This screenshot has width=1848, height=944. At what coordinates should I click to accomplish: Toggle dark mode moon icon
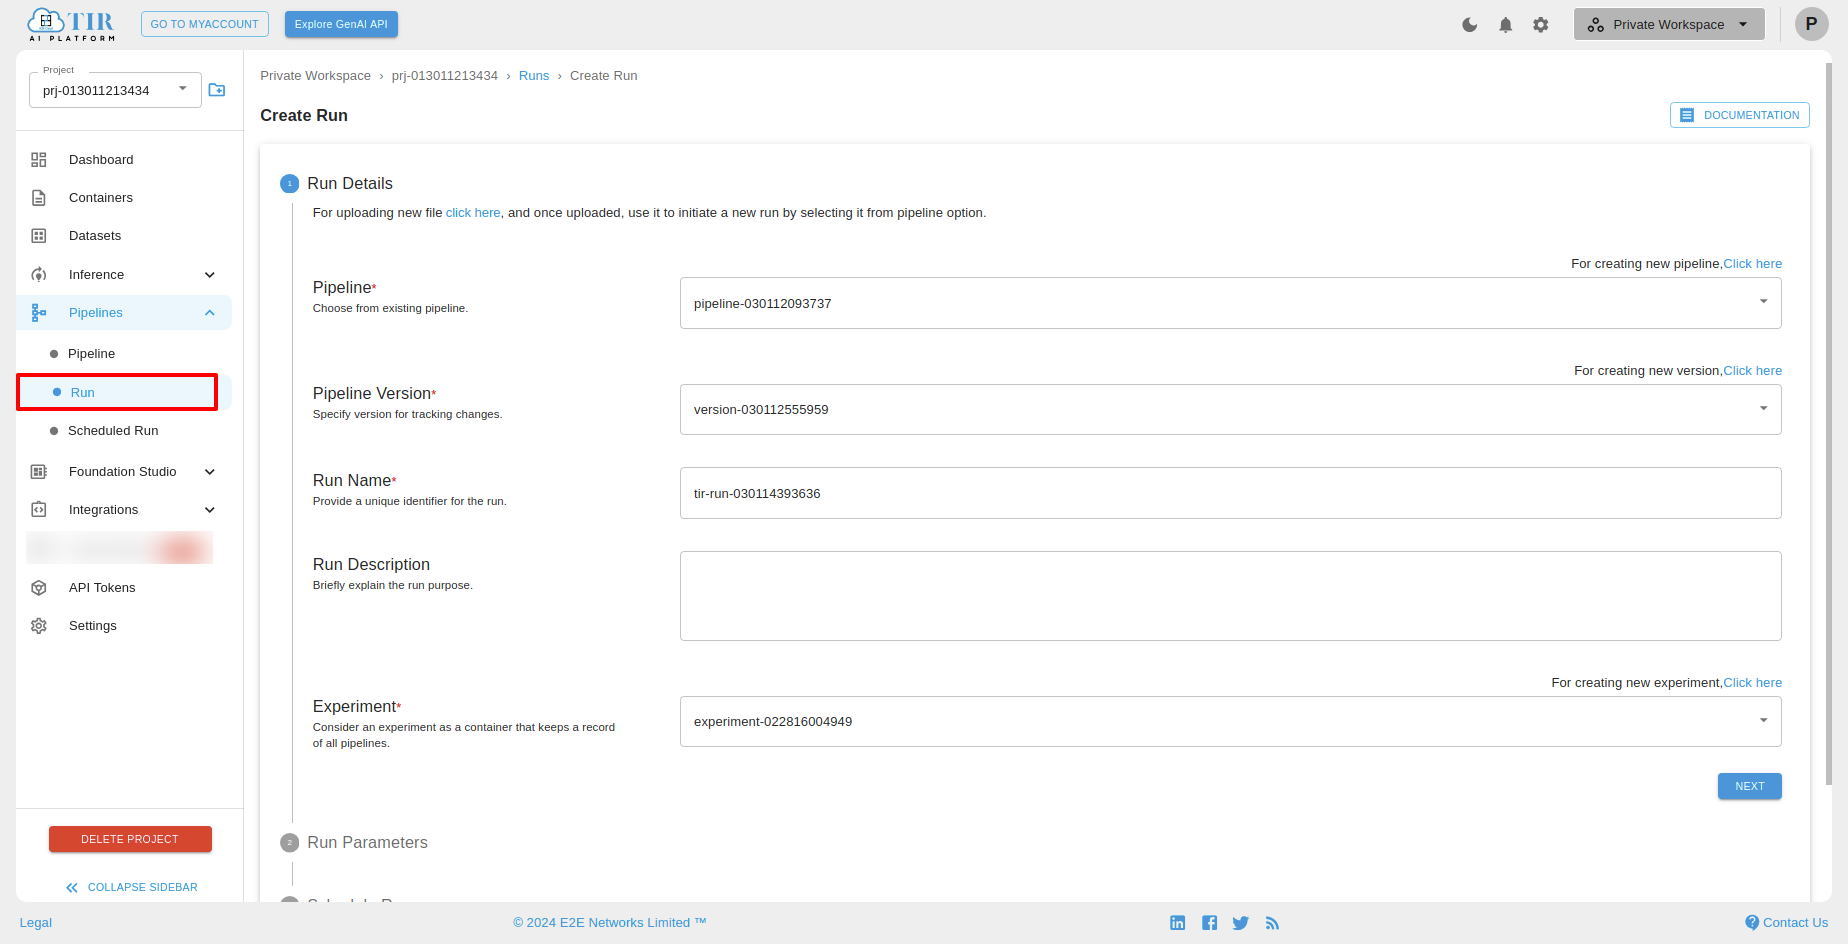click(x=1469, y=25)
